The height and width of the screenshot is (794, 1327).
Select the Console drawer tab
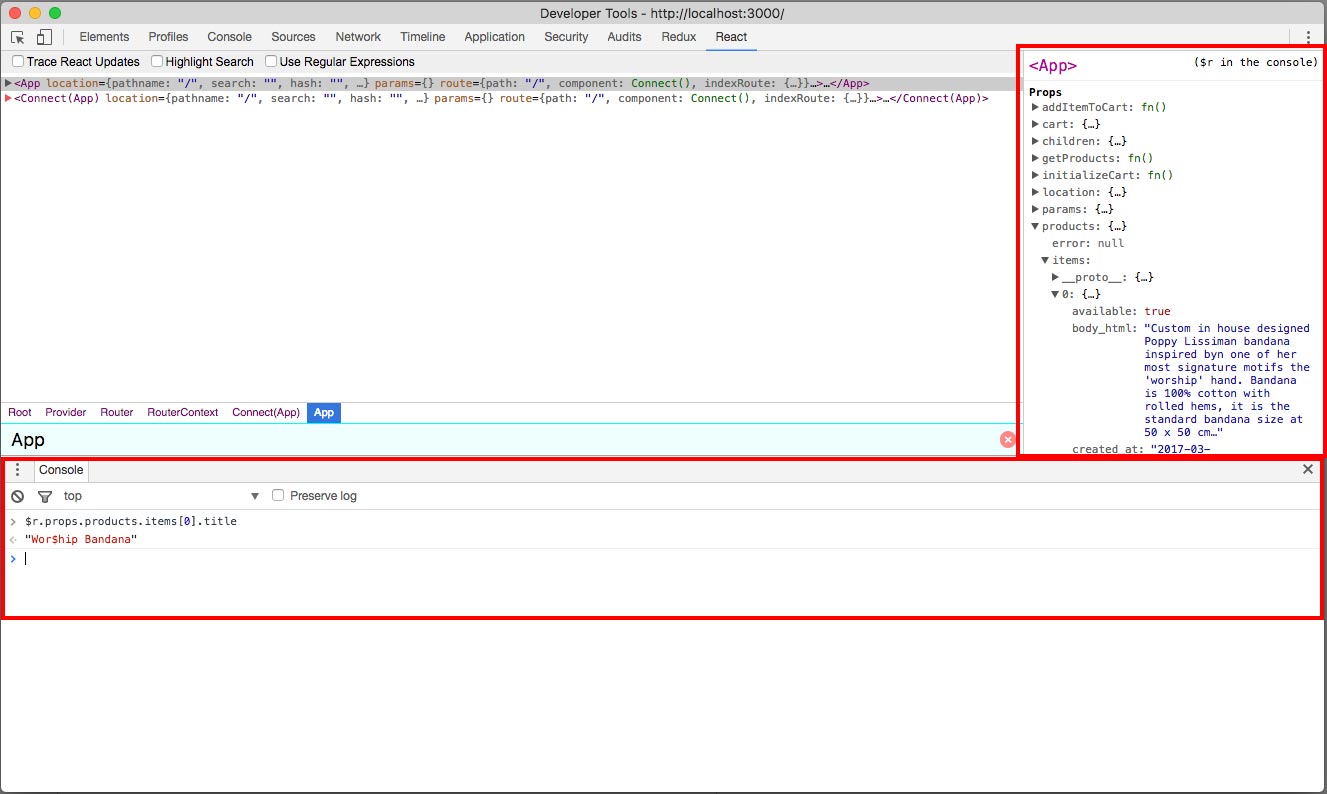coord(61,470)
